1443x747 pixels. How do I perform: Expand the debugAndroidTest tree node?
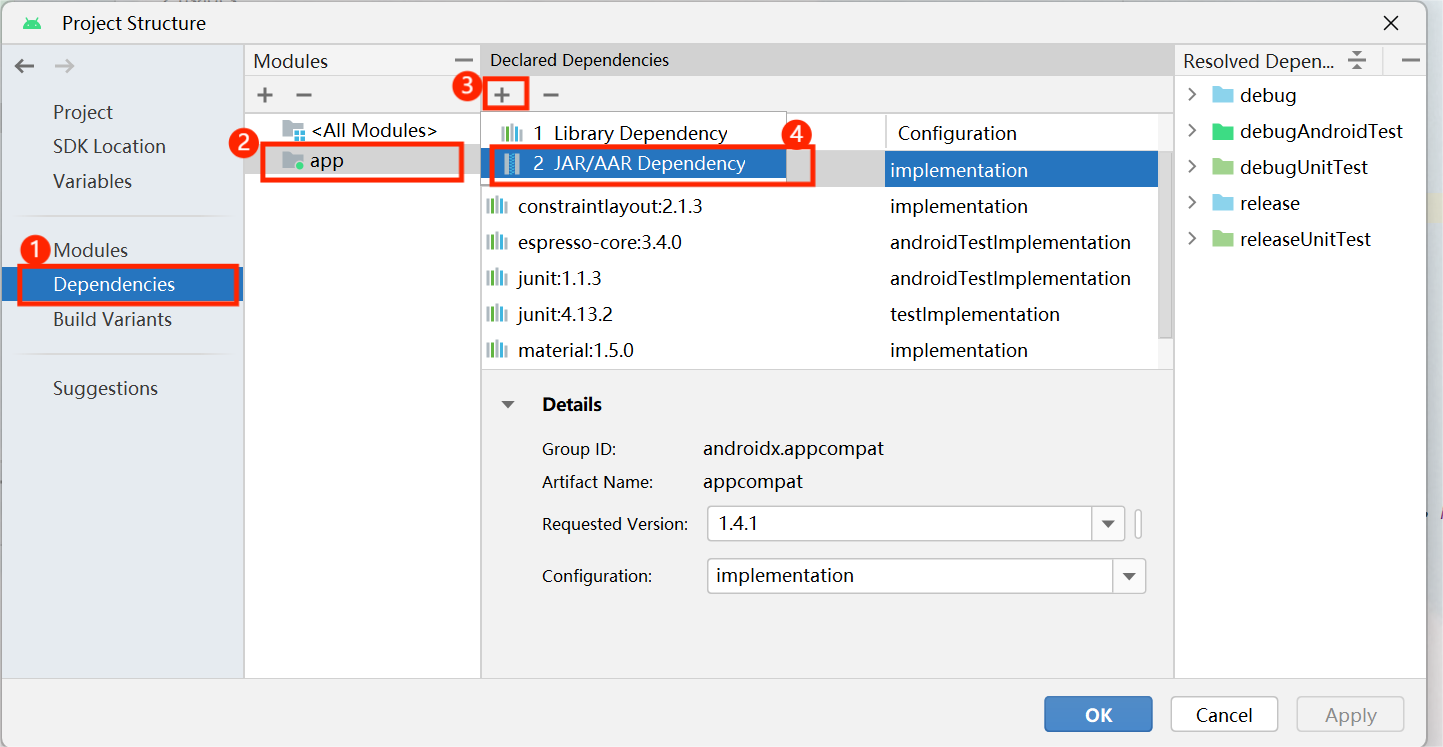point(1192,131)
